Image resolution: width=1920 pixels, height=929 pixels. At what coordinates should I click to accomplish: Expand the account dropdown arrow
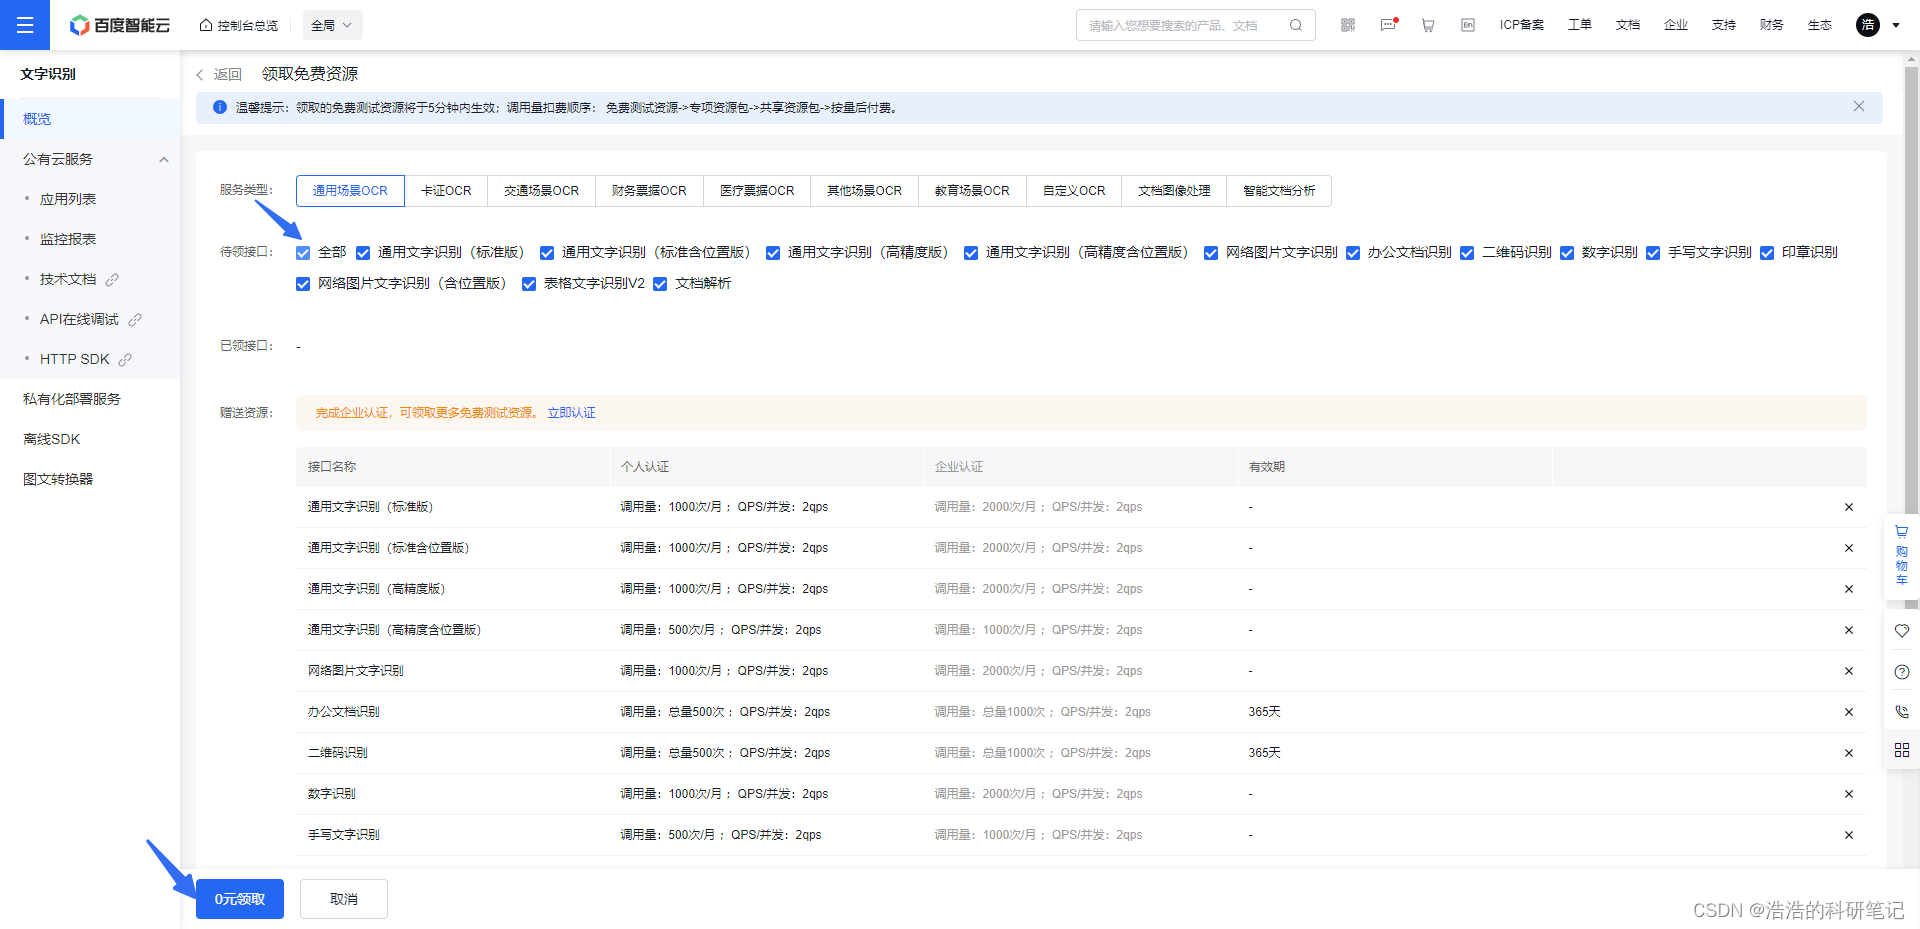(x=1896, y=25)
